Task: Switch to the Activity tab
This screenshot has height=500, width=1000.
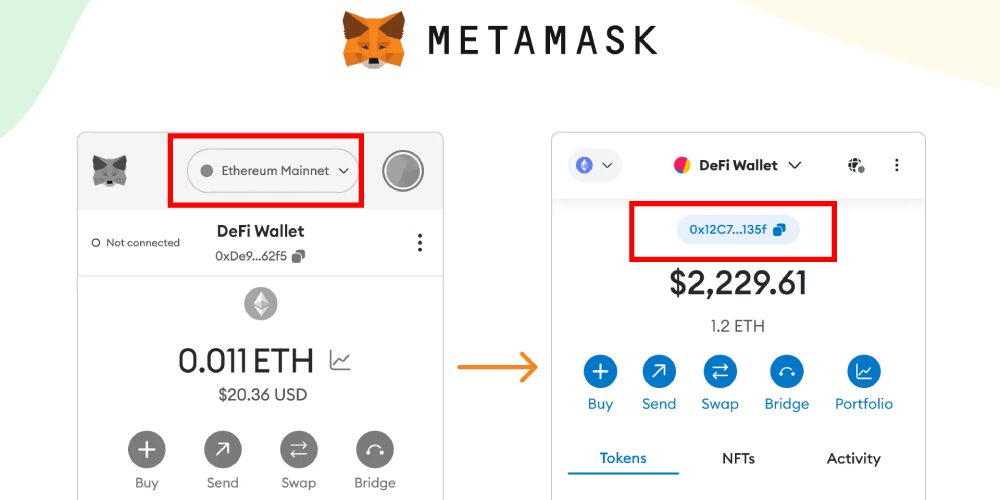Action: tap(853, 458)
